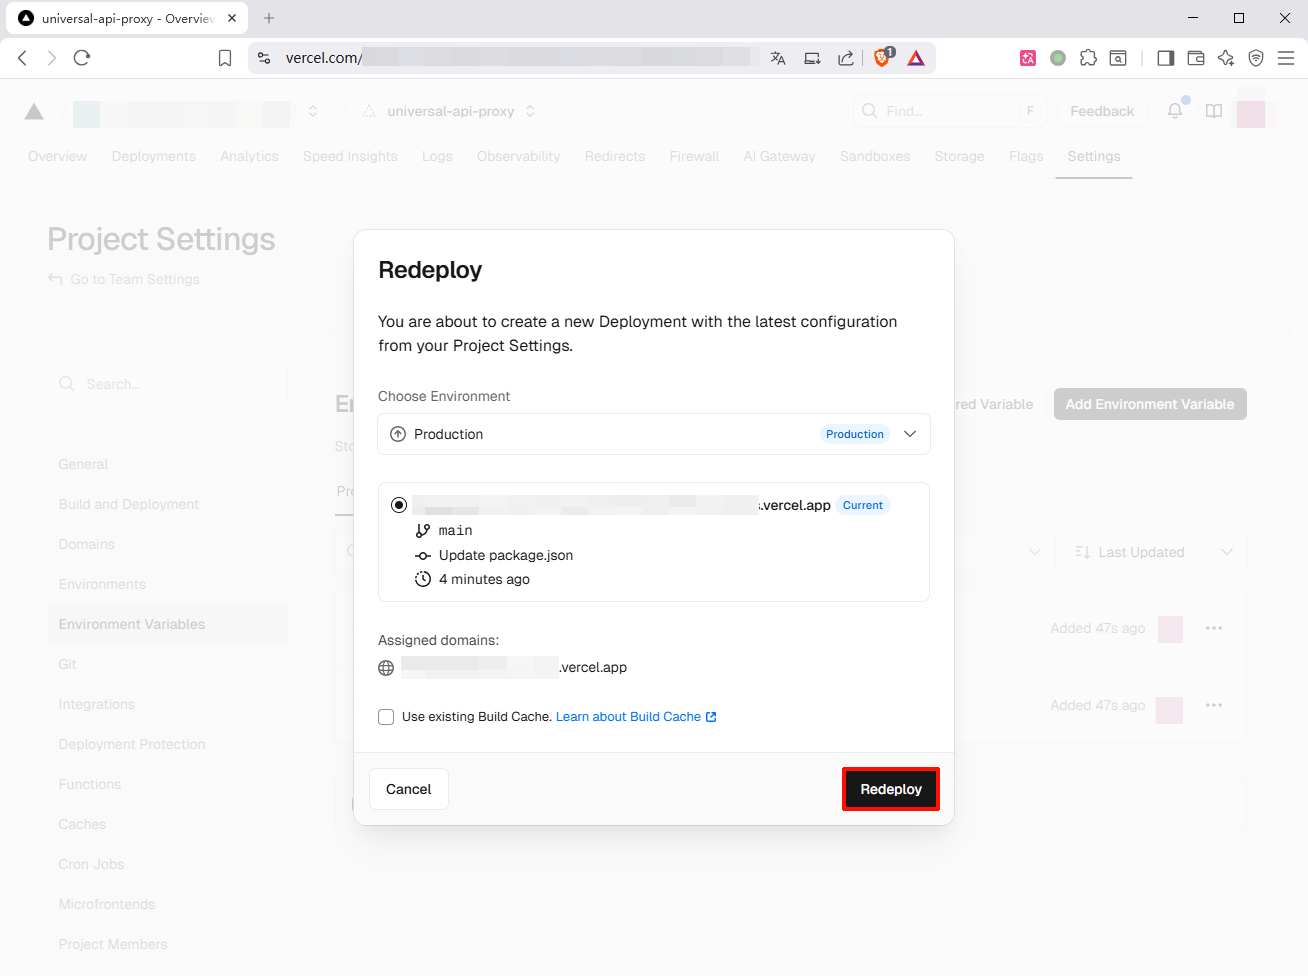Viewport: 1308px width, 976px height.
Task: Go to the Logs tab
Action: (x=437, y=156)
